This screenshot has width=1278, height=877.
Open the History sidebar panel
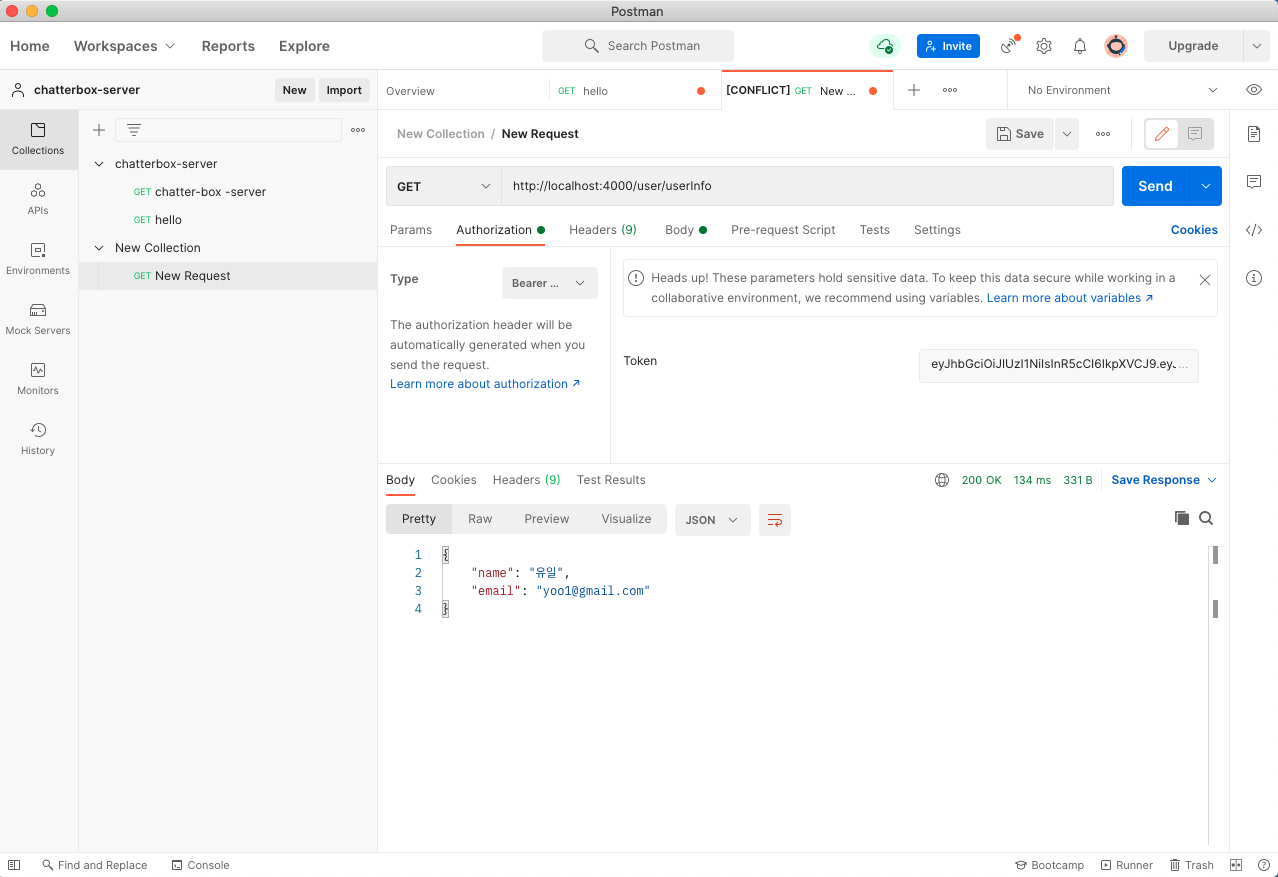pos(38,439)
